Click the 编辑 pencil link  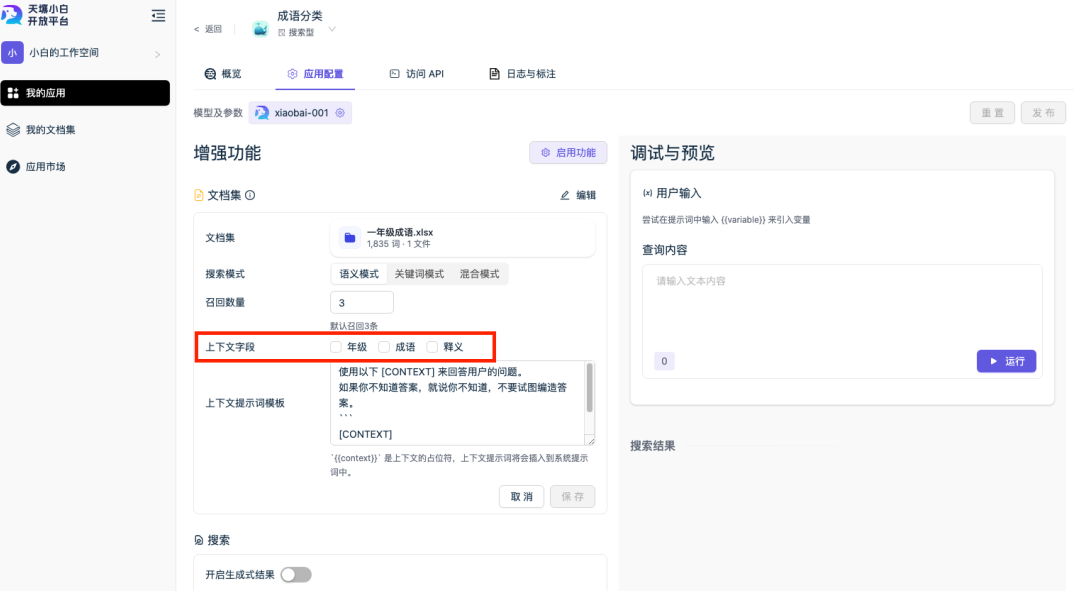(578, 195)
